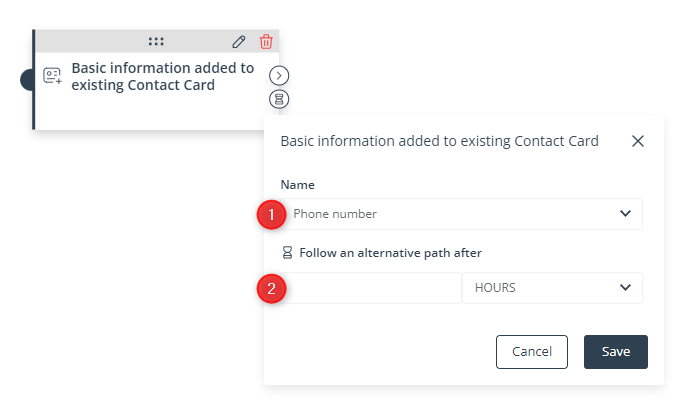Click chevron arrow of Name dropdown
The image size is (692, 418).
click(x=625, y=214)
